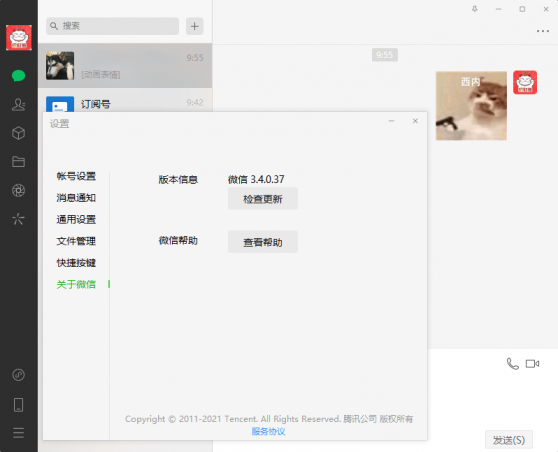Select the 文件管理 settings tab
Screen dimensions: 558x452
76,241
